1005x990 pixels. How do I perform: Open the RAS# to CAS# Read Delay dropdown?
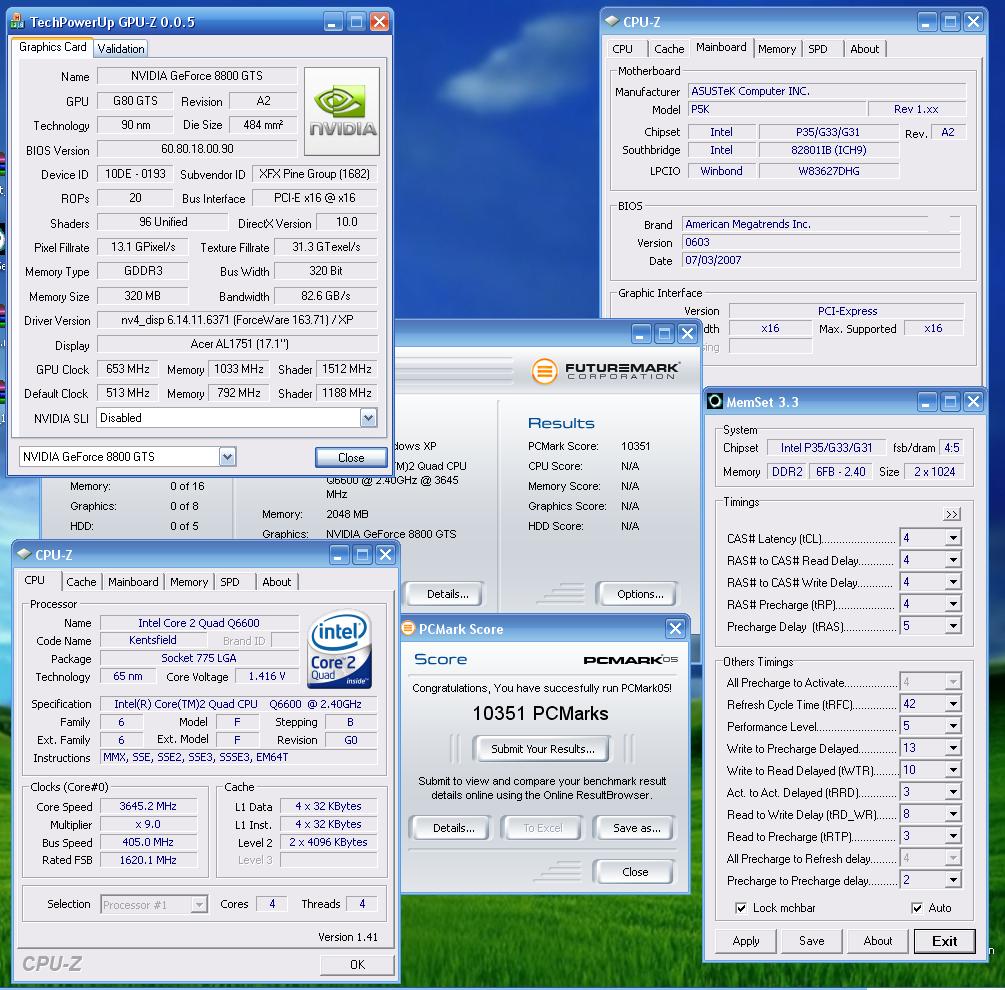[x=953, y=560]
